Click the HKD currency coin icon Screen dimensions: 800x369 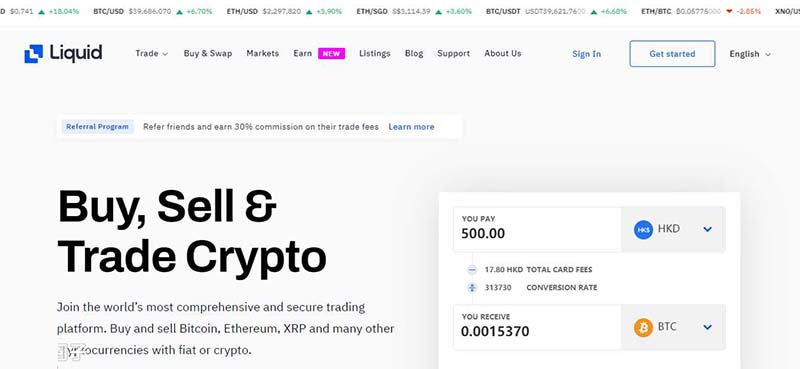[x=643, y=230]
